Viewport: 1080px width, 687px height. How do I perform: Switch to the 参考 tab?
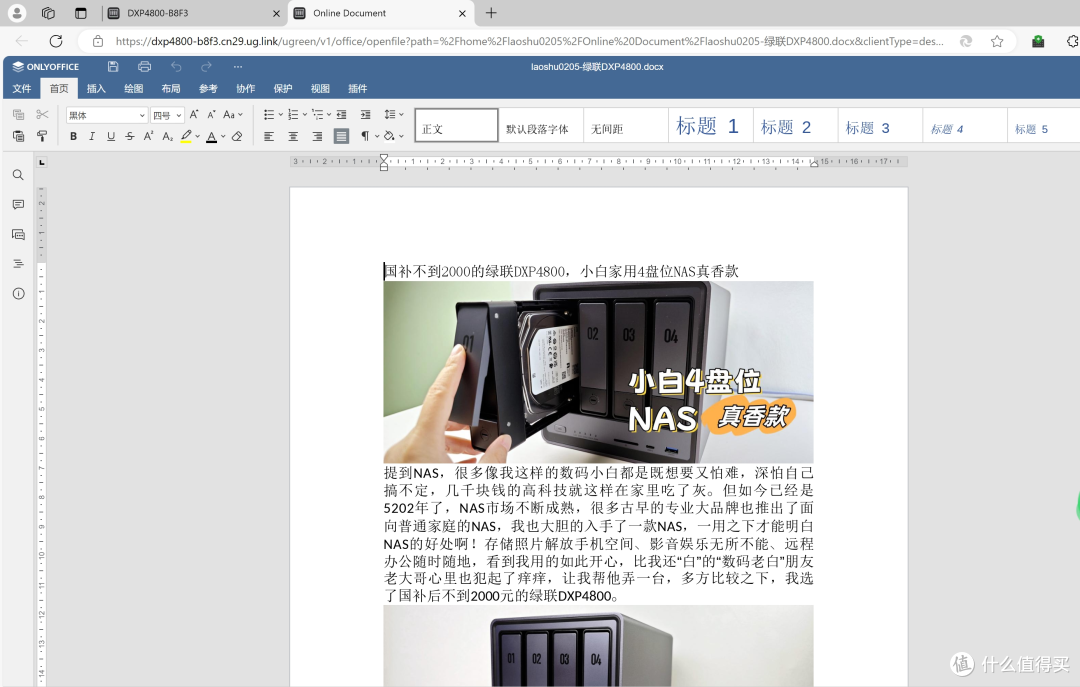click(208, 88)
